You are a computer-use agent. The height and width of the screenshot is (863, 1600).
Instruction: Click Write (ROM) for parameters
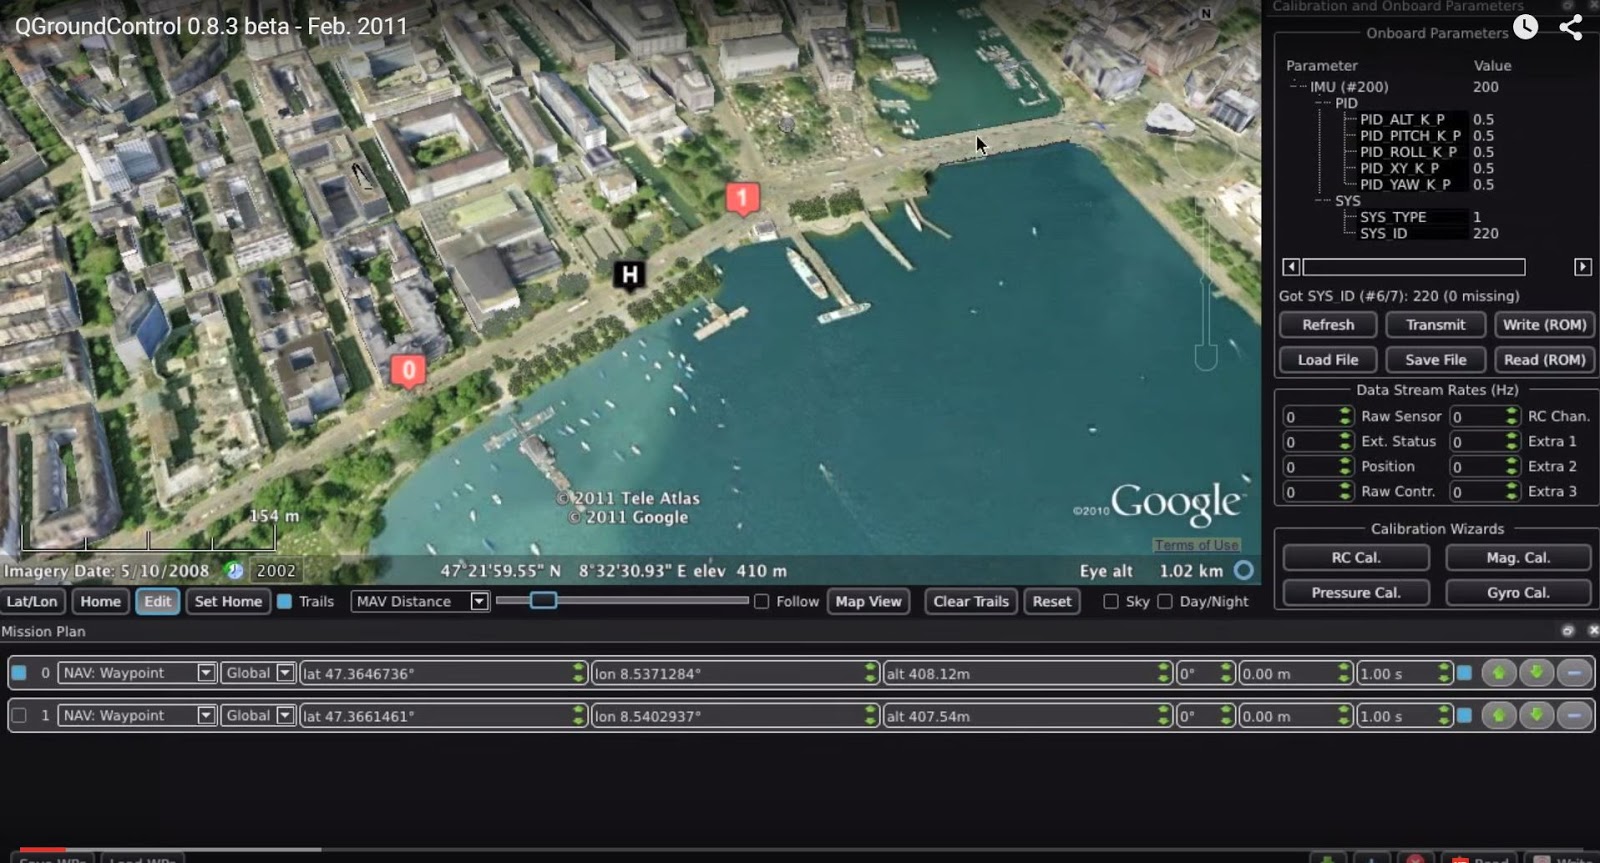pyautogui.click(x=1544, y=325)
